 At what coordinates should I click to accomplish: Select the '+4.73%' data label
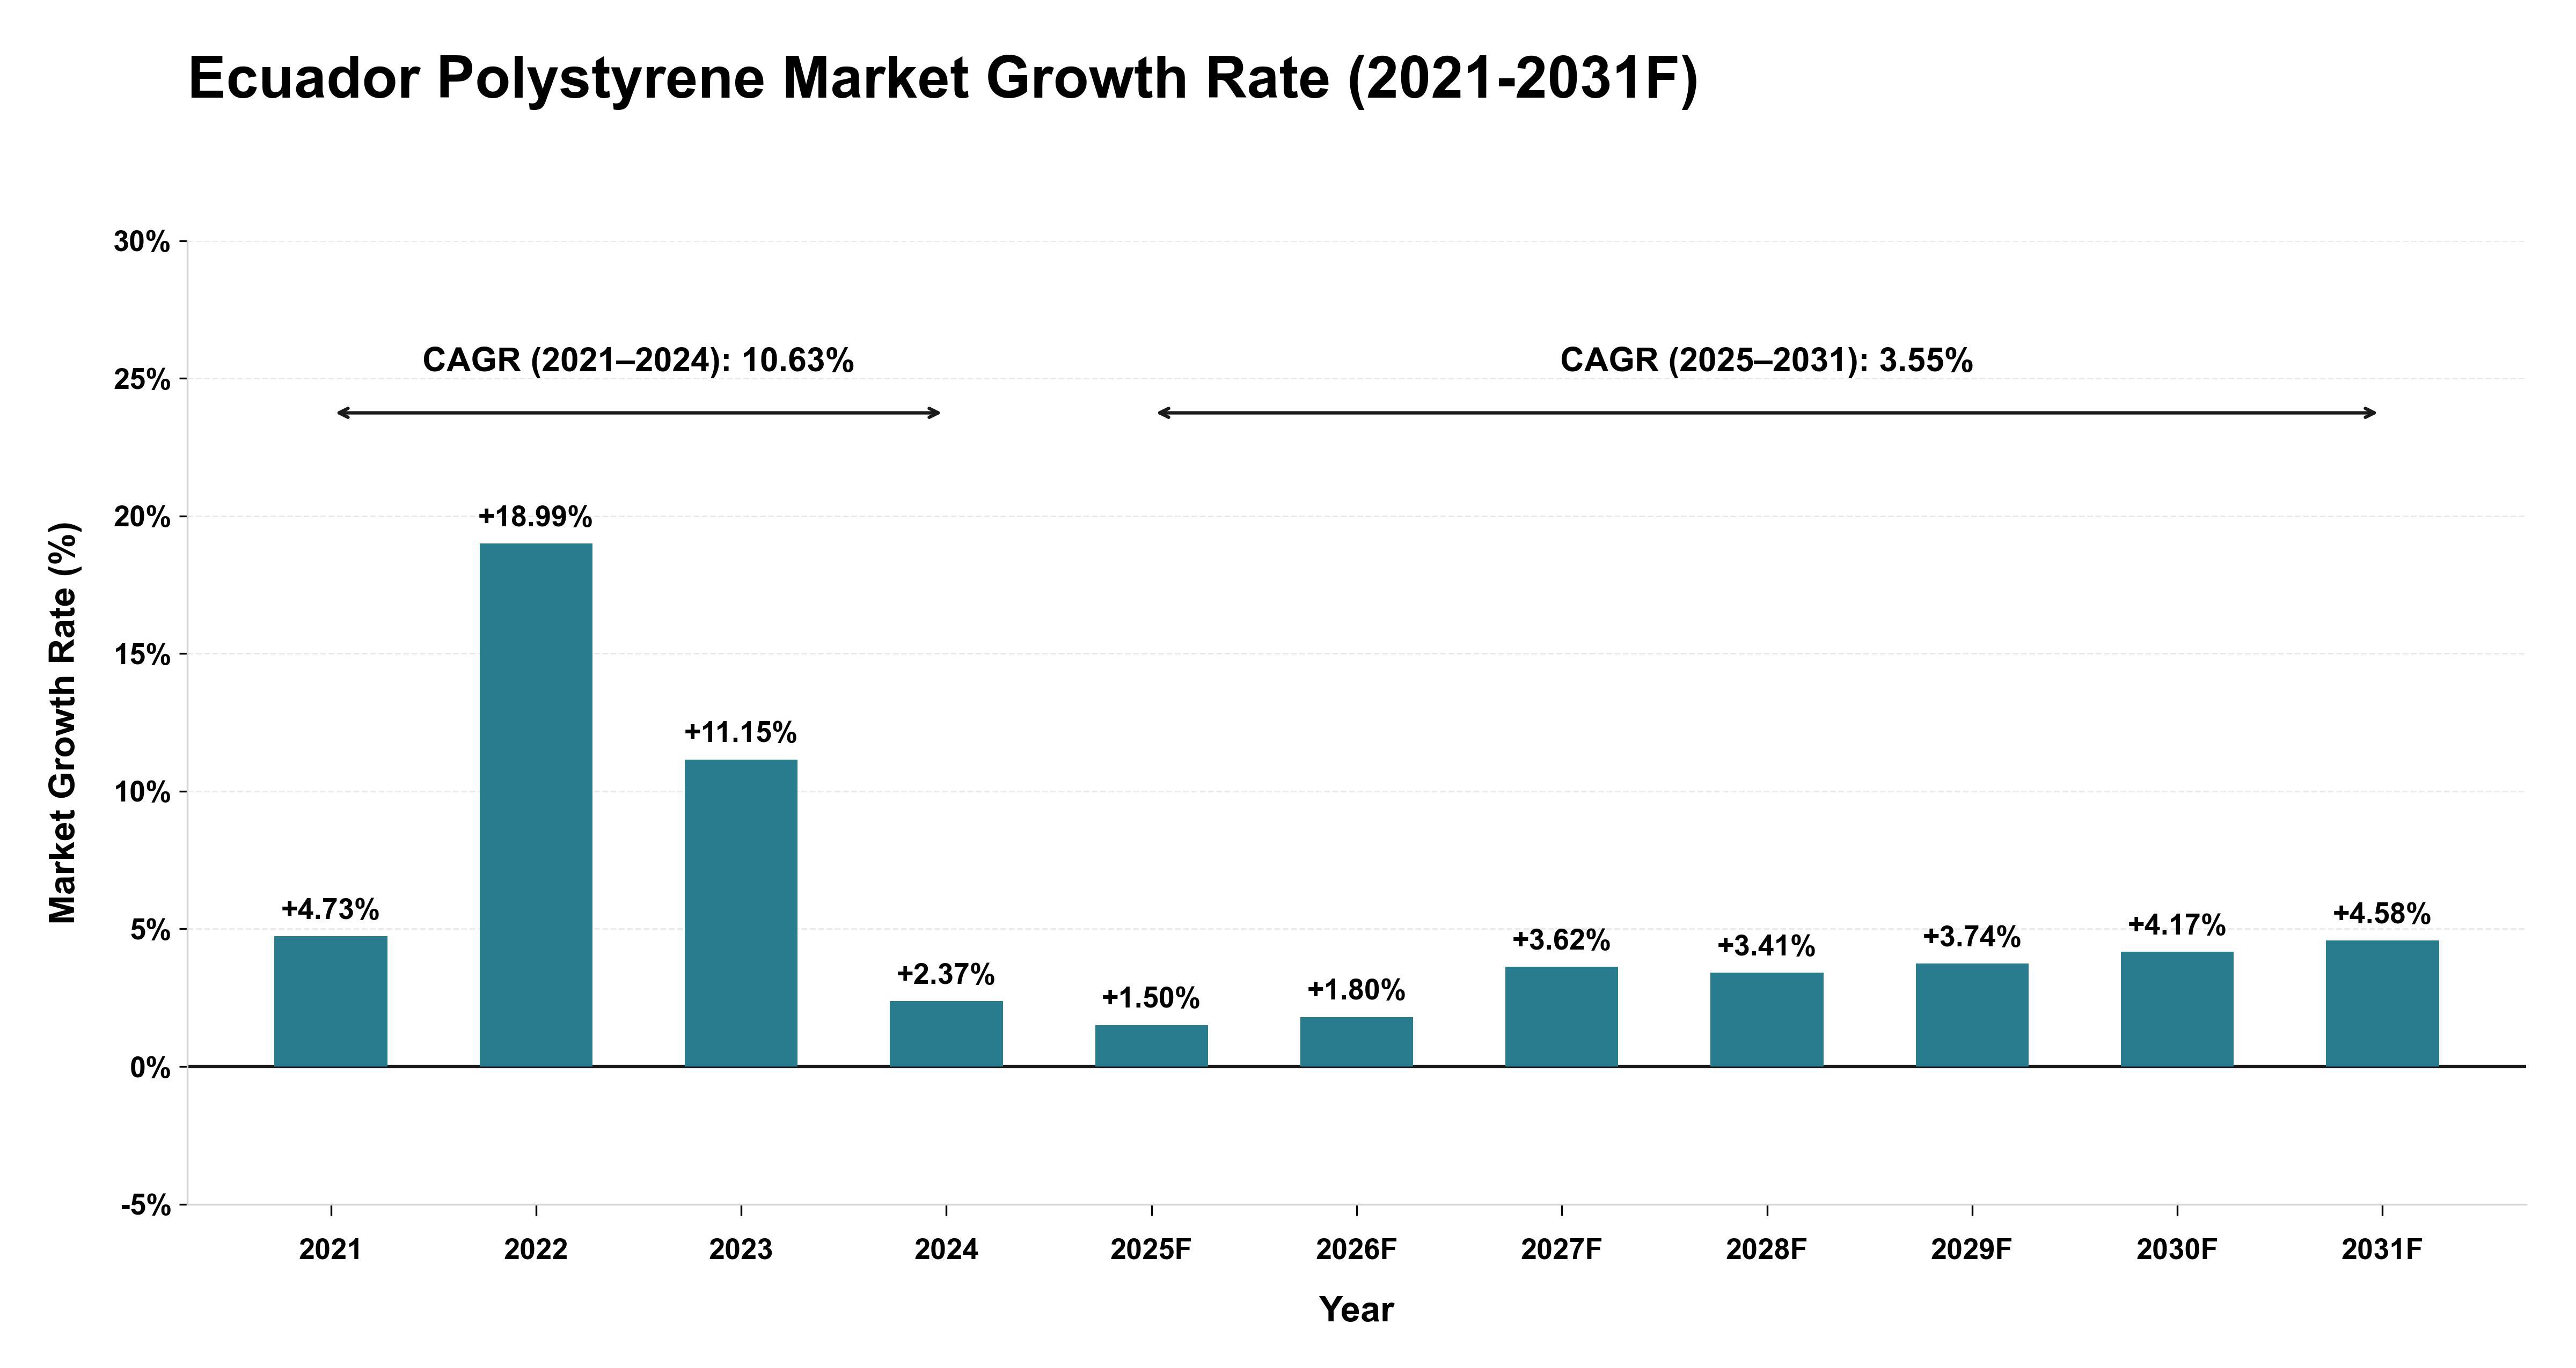[x=330, y=910]
